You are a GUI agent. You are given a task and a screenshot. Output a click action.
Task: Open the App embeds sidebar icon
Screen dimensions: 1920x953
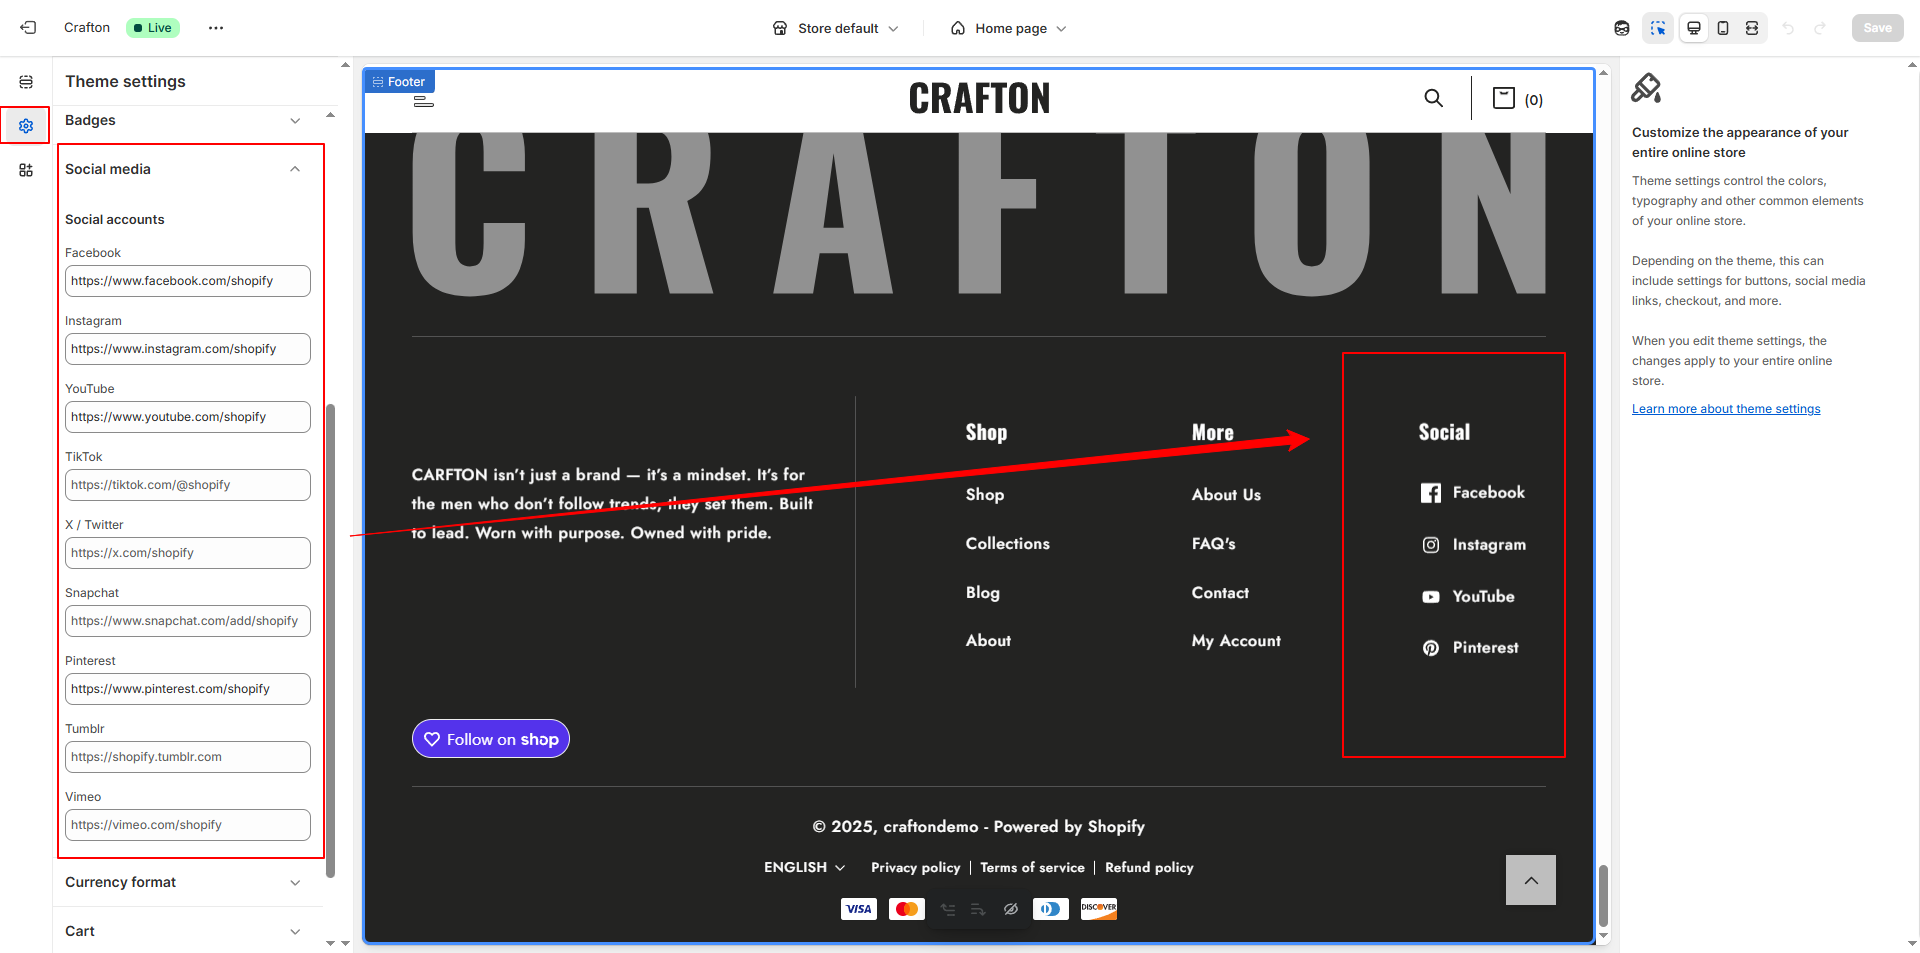tap(26, 170)
